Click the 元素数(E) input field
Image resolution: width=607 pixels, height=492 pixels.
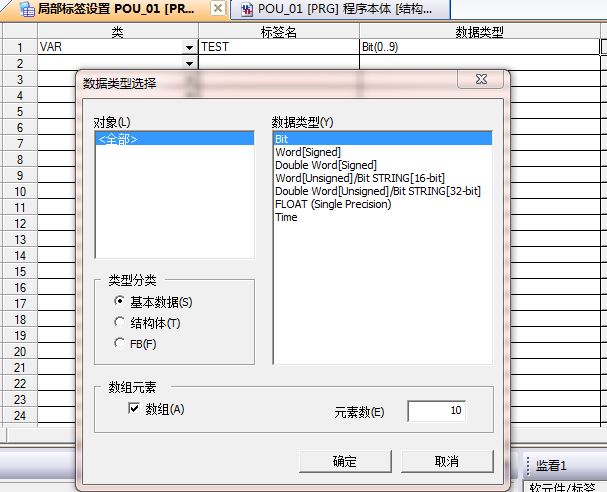coord(436,411)
